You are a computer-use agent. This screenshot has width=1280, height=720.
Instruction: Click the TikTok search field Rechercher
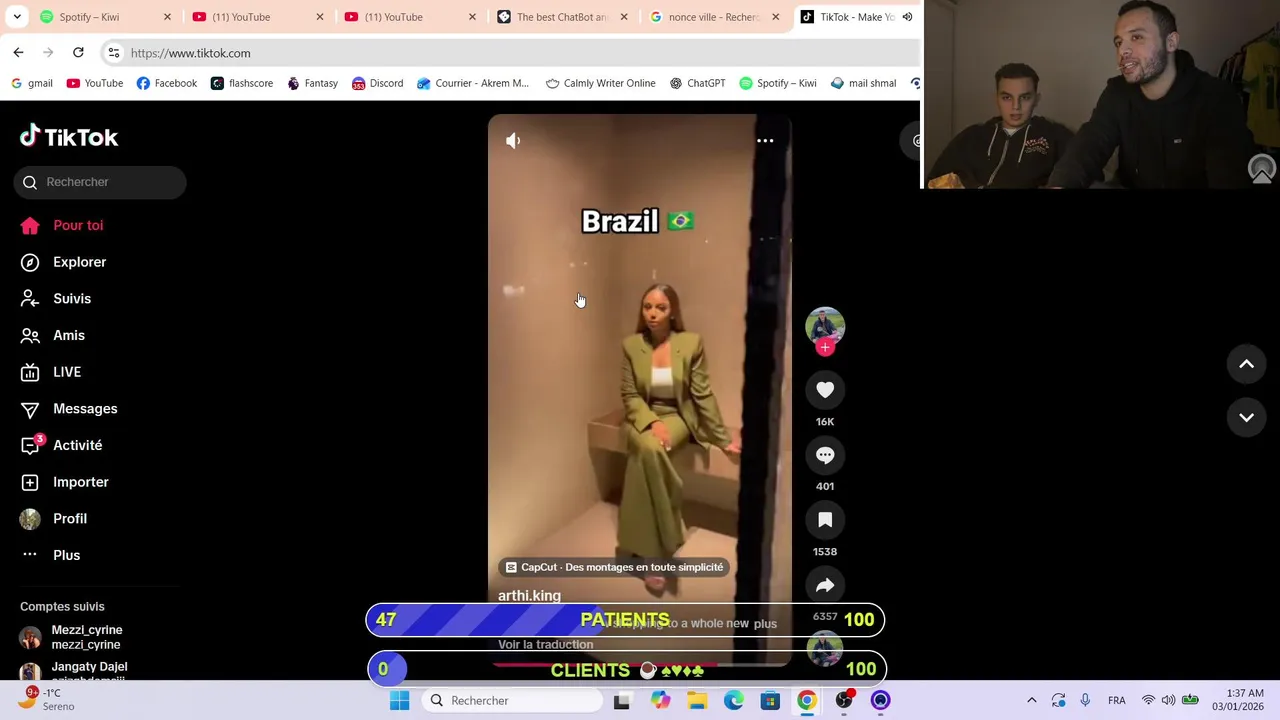pos(100,182)
